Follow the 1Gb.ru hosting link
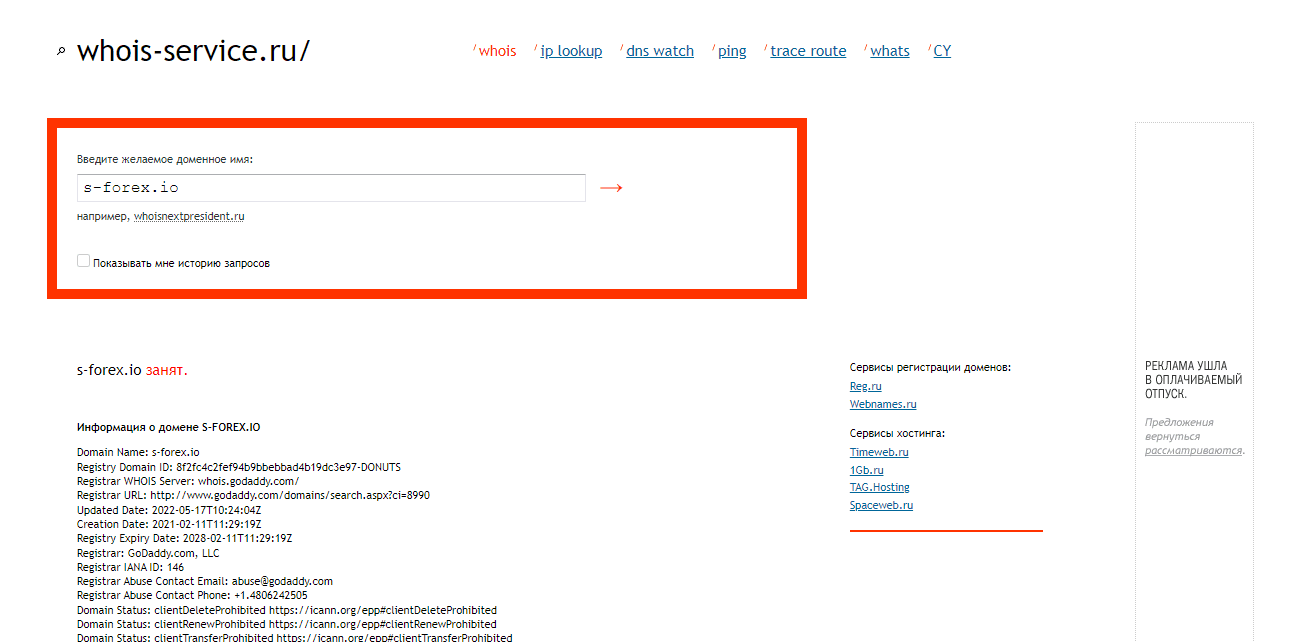This screenshot has width=1289, height=642. point(866,470)
